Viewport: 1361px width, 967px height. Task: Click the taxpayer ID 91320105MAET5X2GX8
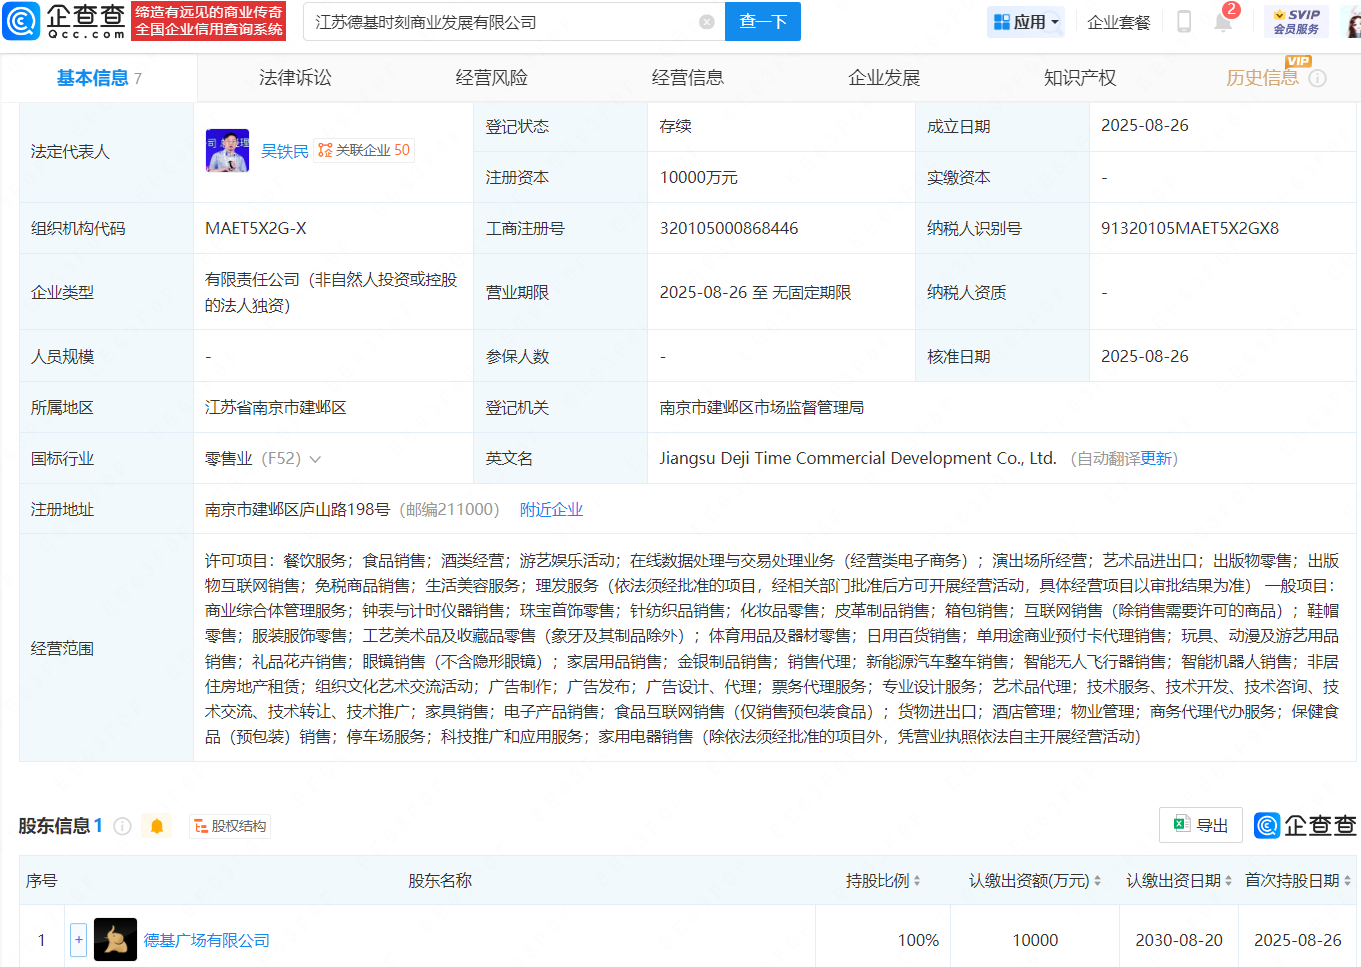click(1190, 229)
